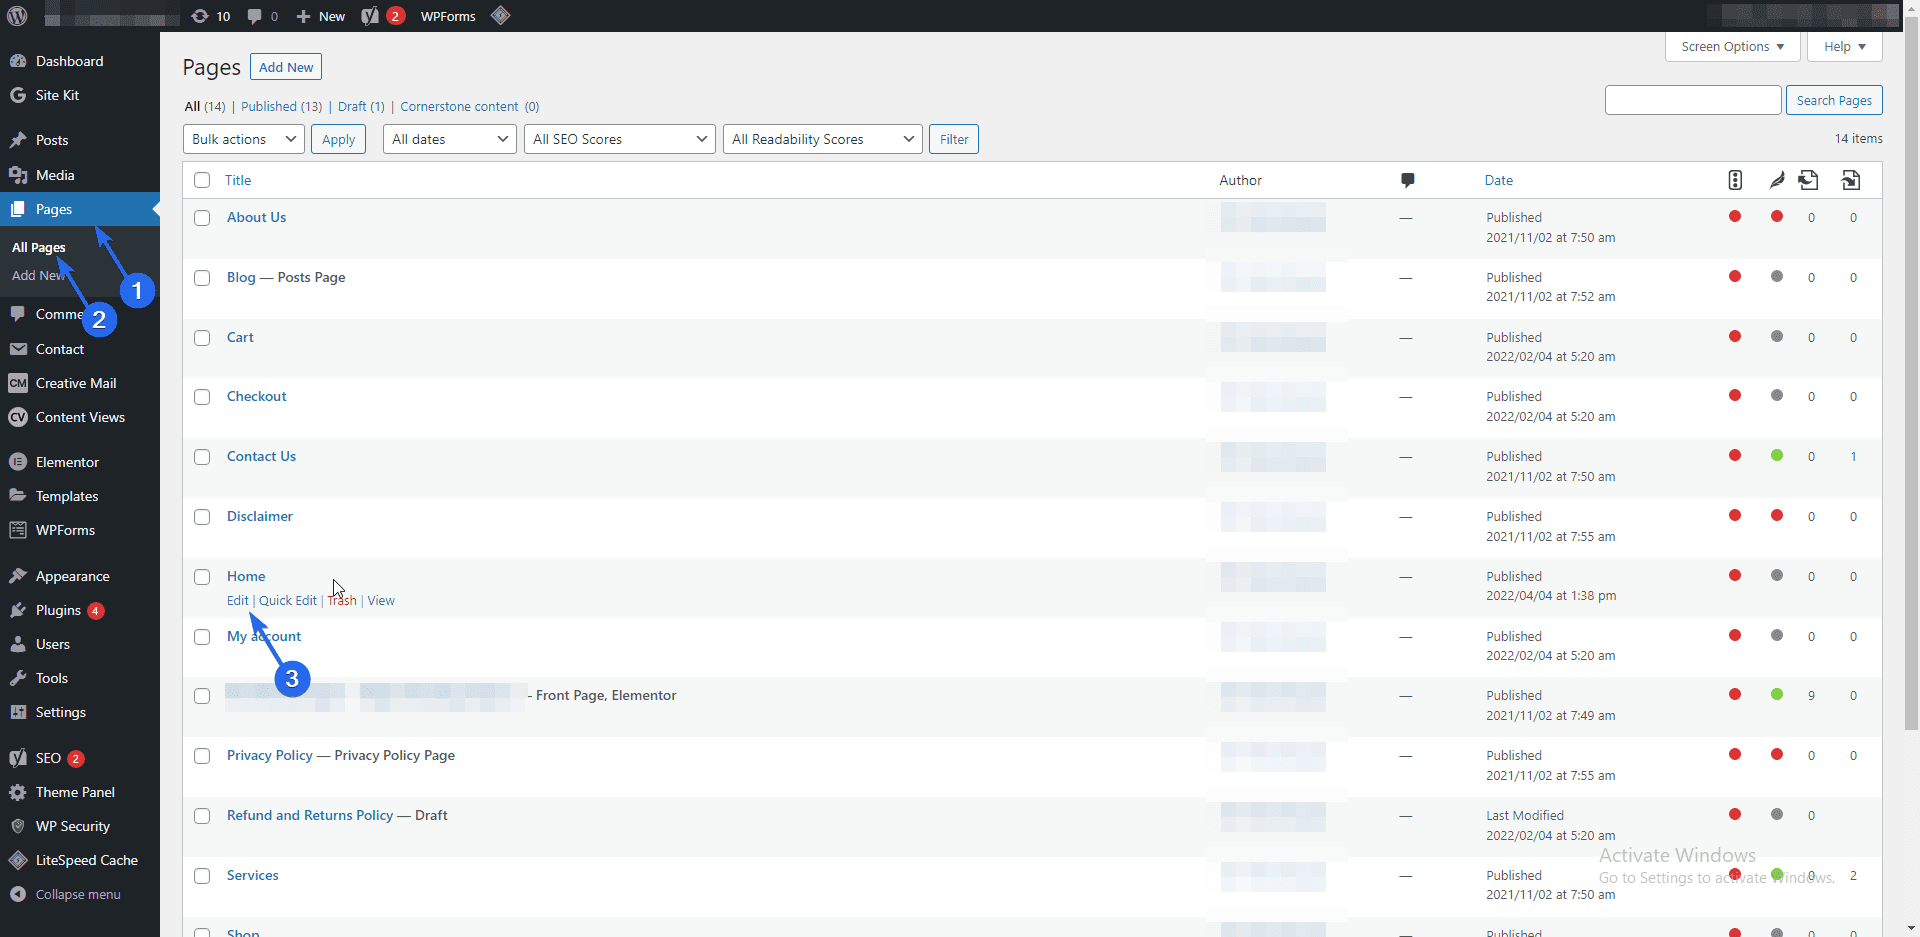Open Quick Edit for the Home page

tap(288, 600)
